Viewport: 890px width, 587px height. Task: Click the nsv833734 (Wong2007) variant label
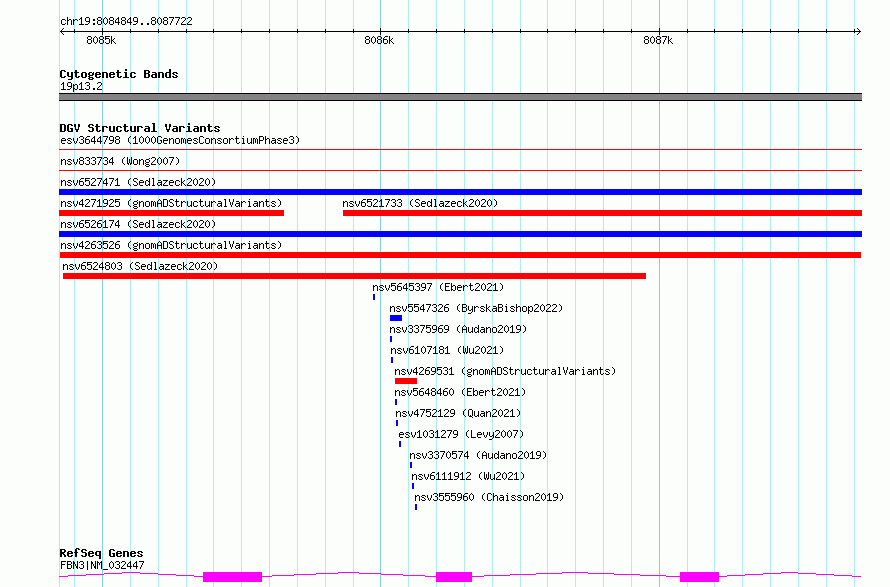tap(120, 161)
